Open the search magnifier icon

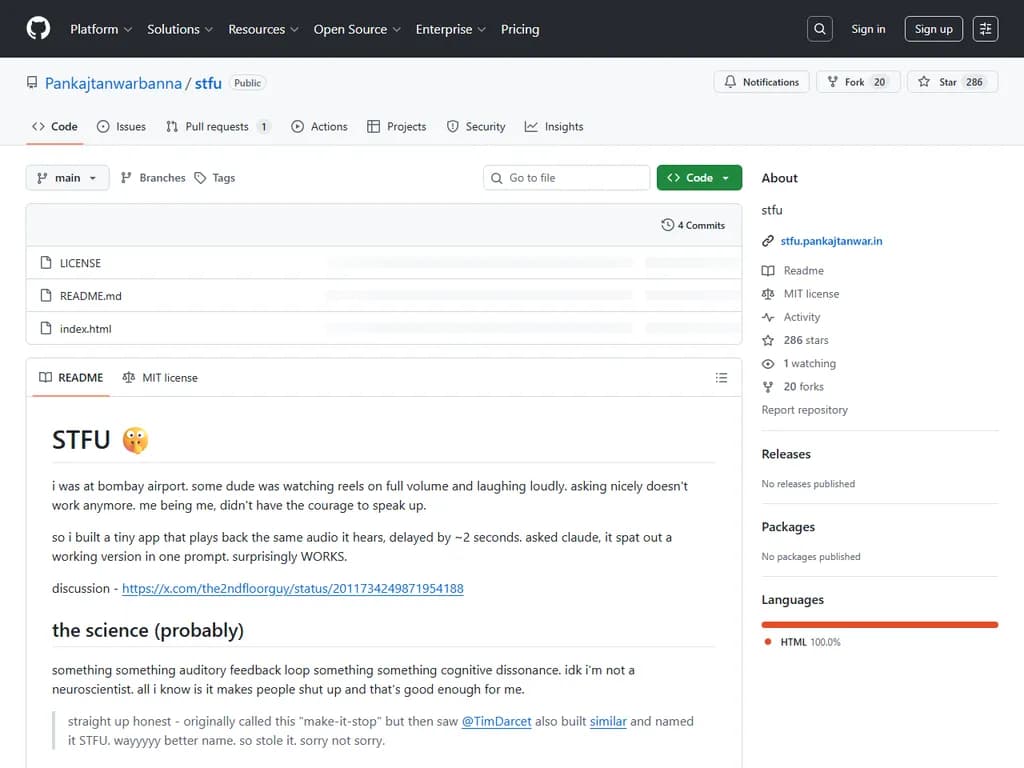pyautogui.click(x=820, y=29)
